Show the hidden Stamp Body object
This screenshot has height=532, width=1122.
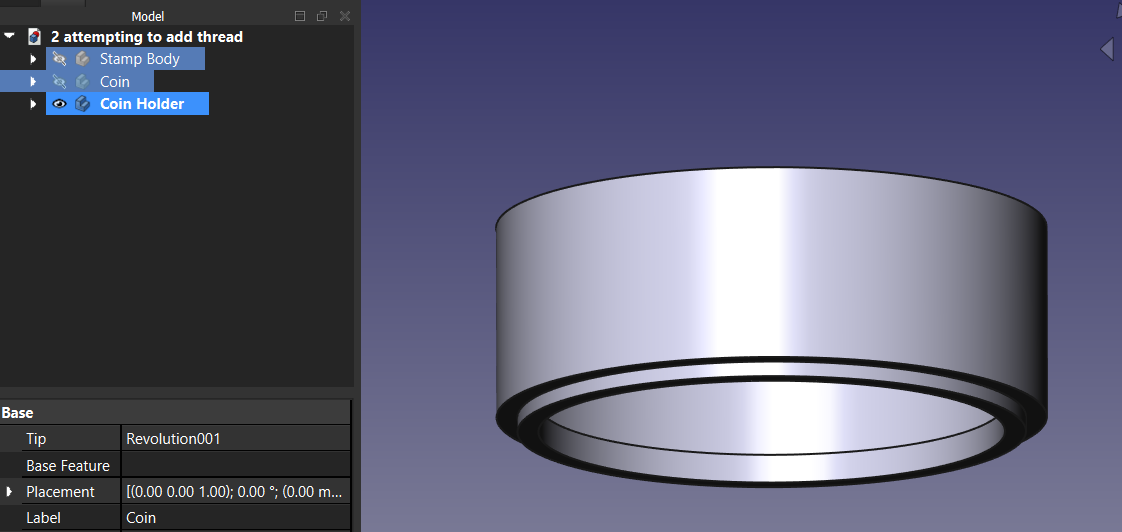[59, 59]
